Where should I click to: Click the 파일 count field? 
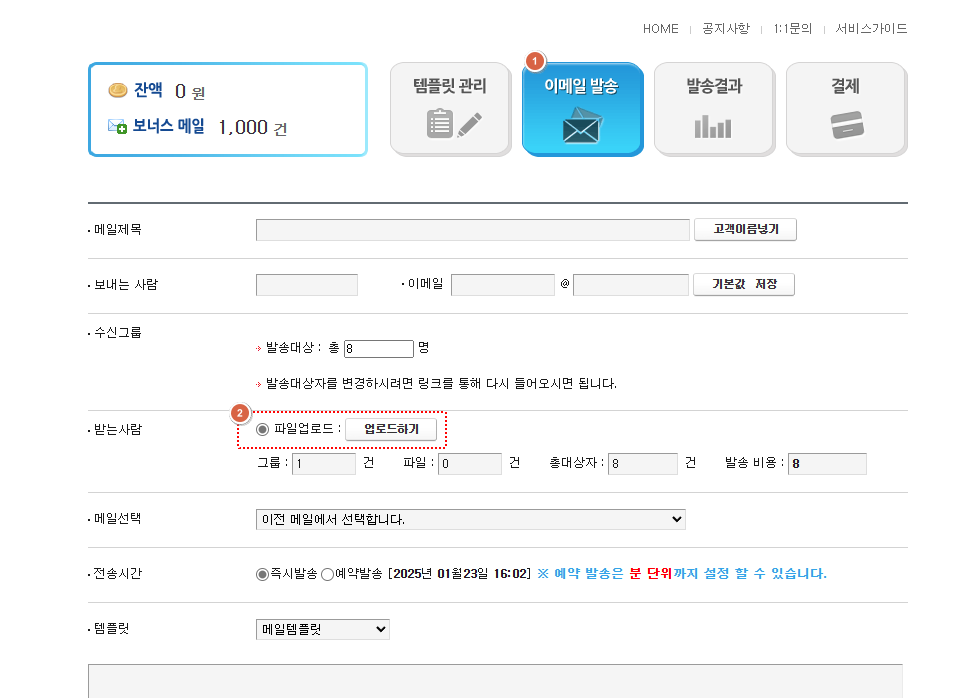tap(470, 464)
